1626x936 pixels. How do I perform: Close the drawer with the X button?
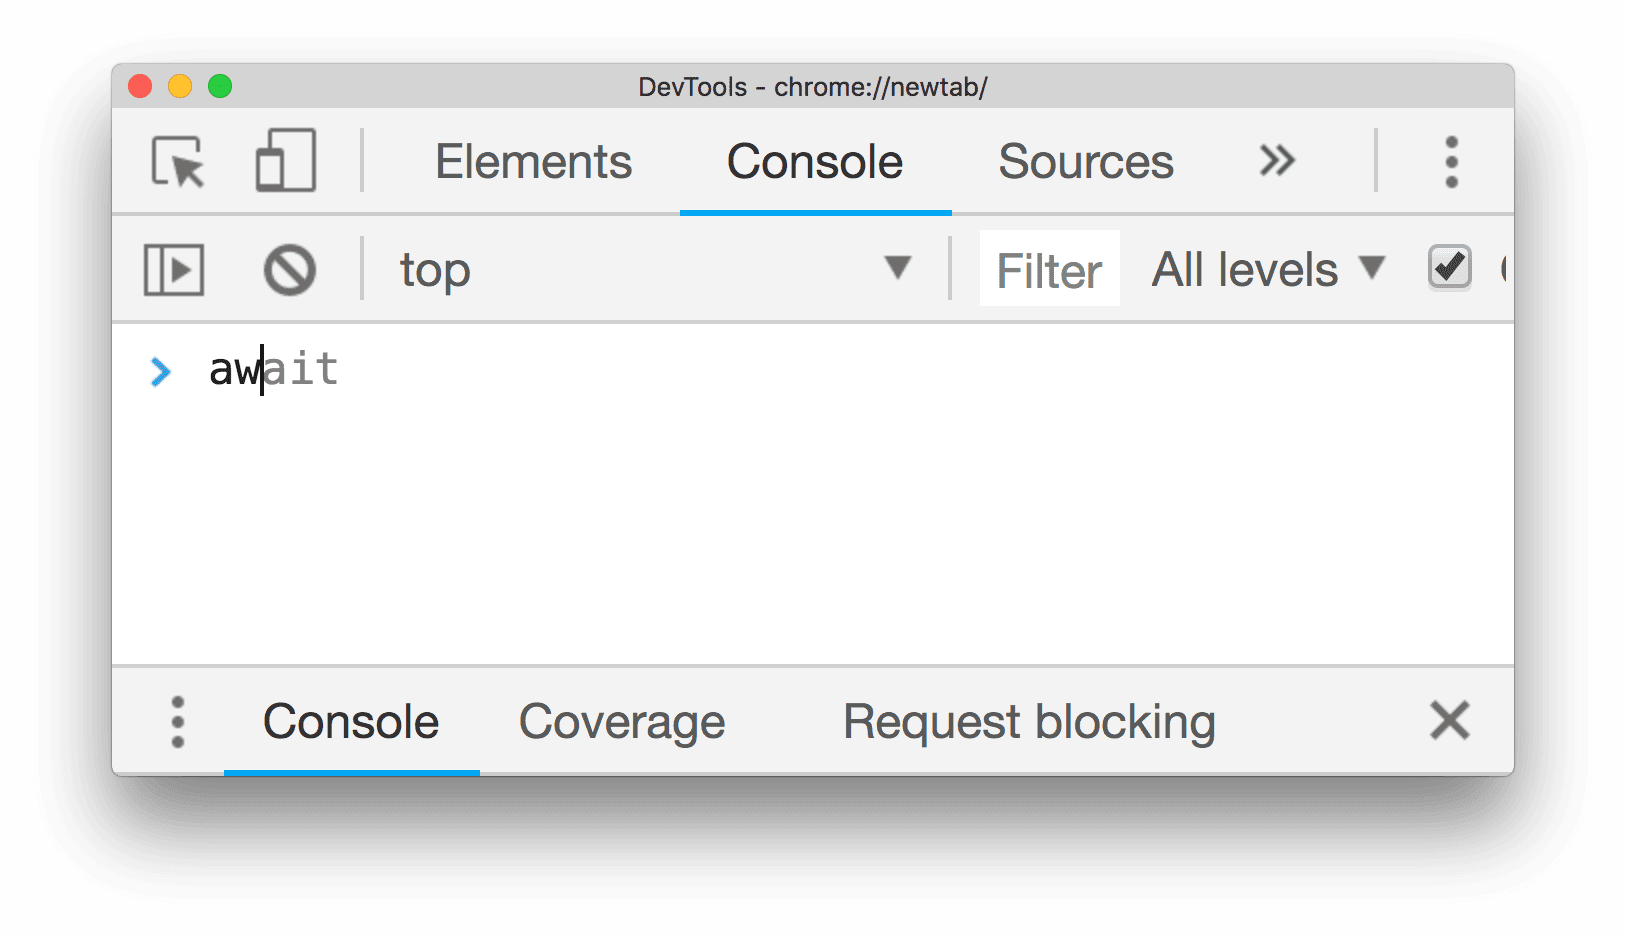(x=1449, y=720)
